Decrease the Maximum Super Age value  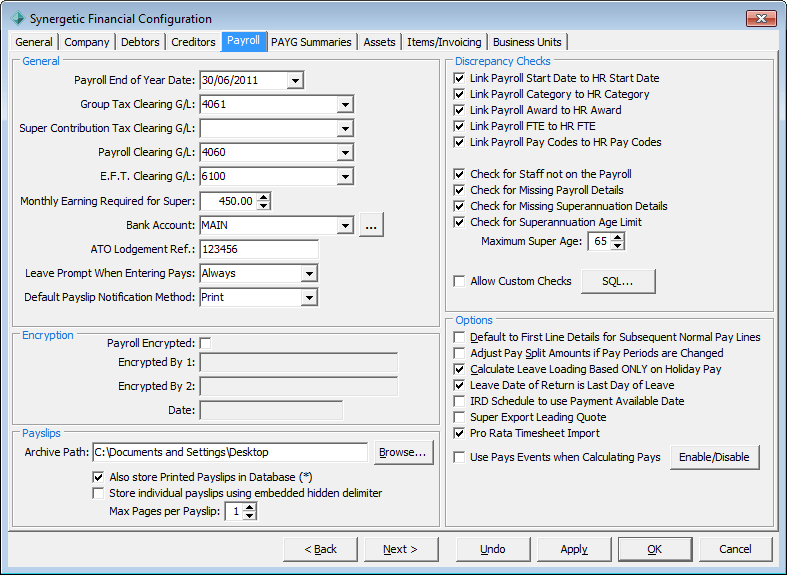point(618,245)
